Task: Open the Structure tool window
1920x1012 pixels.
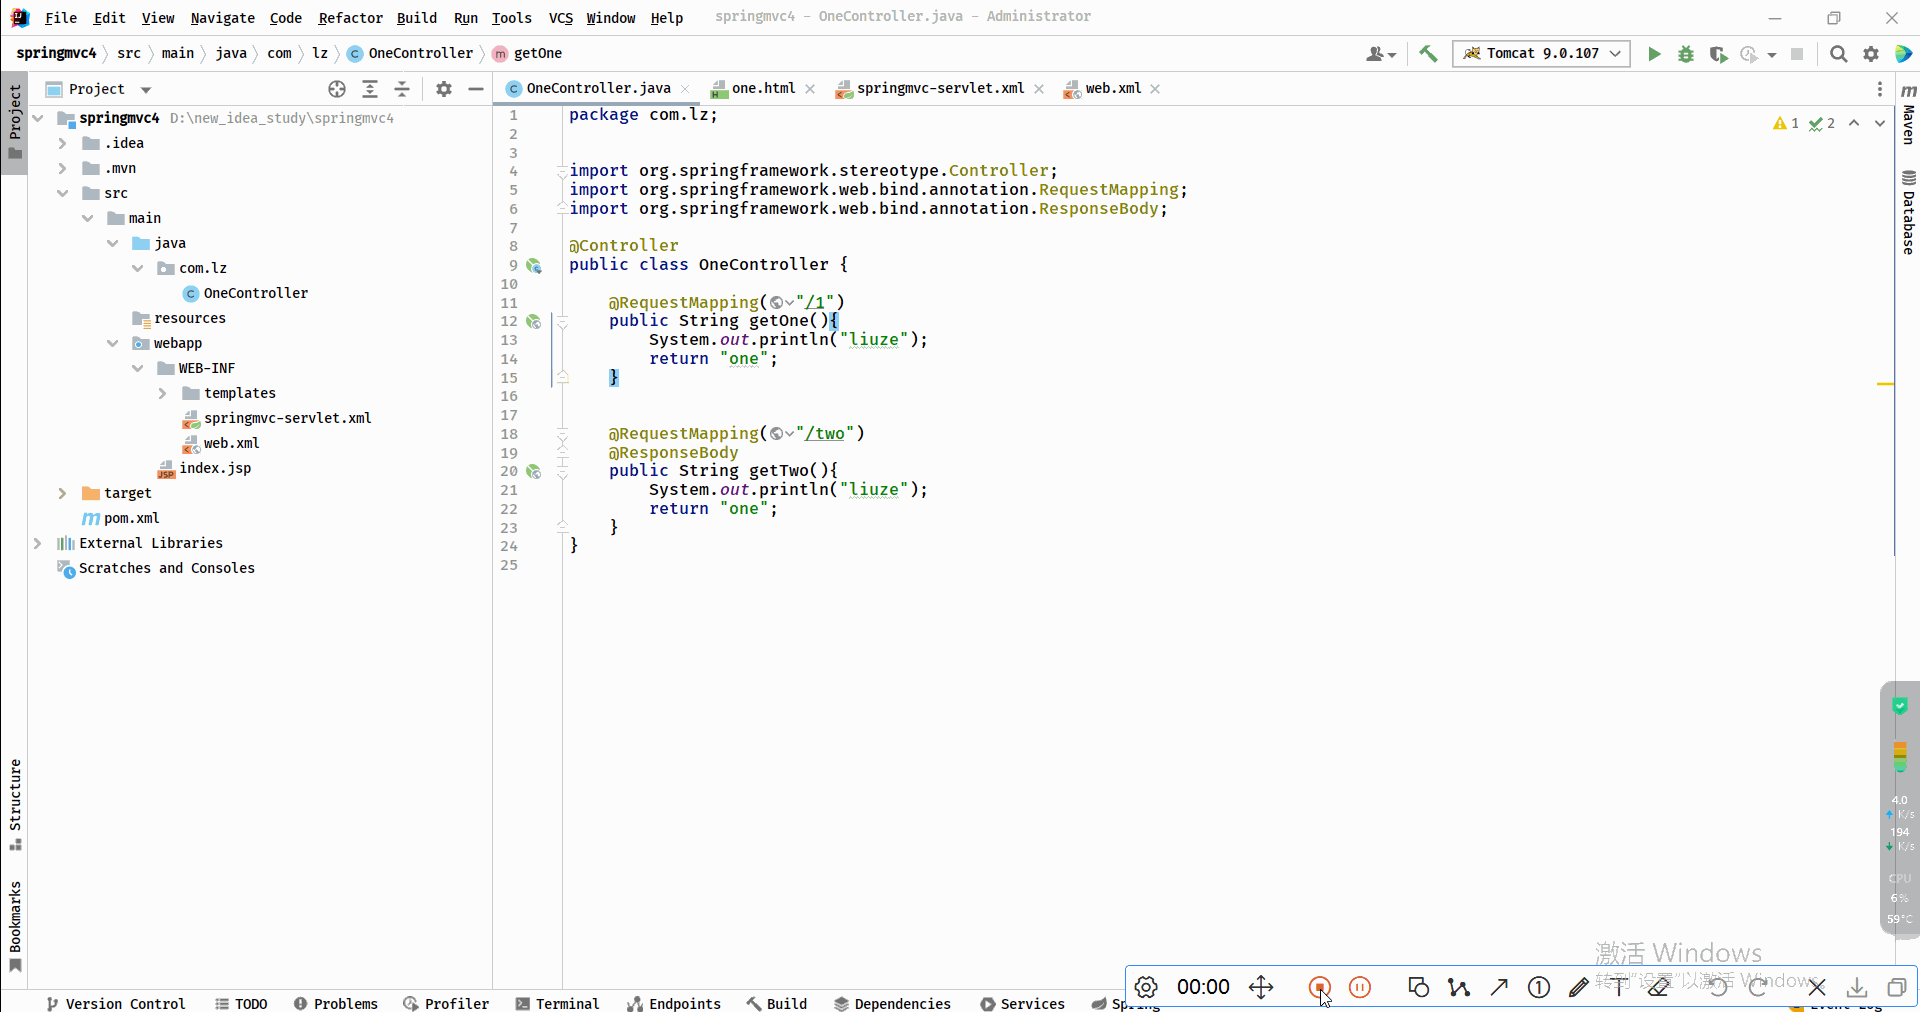Action: [15, 804]
